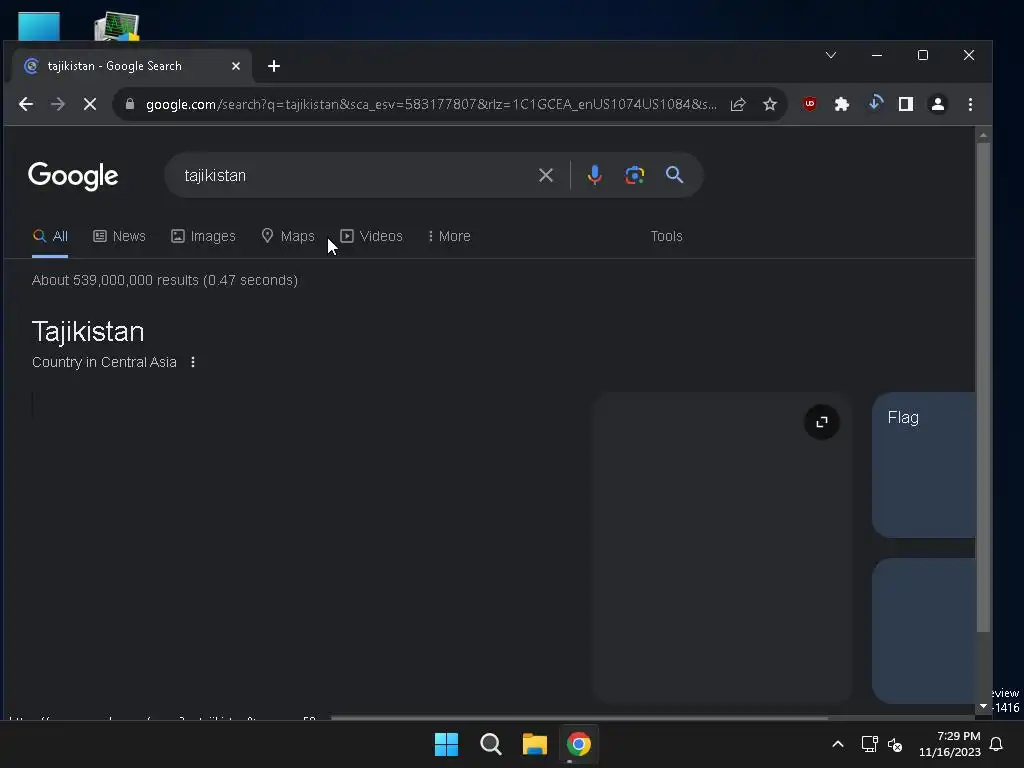
Task: Open the downloads update icon
Action: (x=875, y=103)
